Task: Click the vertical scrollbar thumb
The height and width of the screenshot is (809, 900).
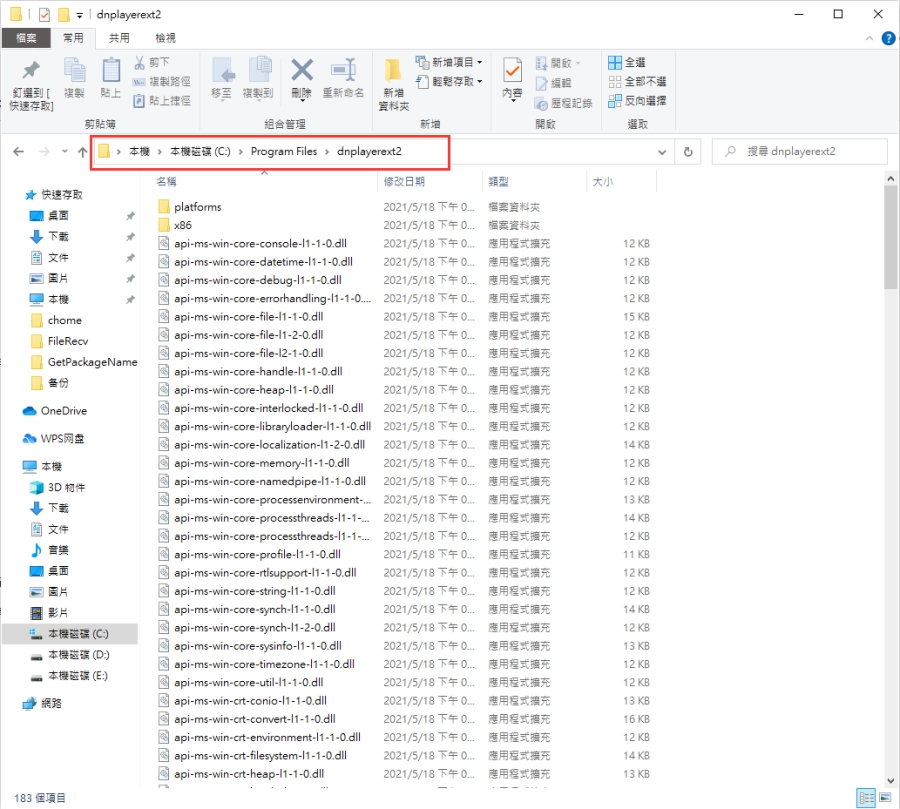Action: click(890, 237)
